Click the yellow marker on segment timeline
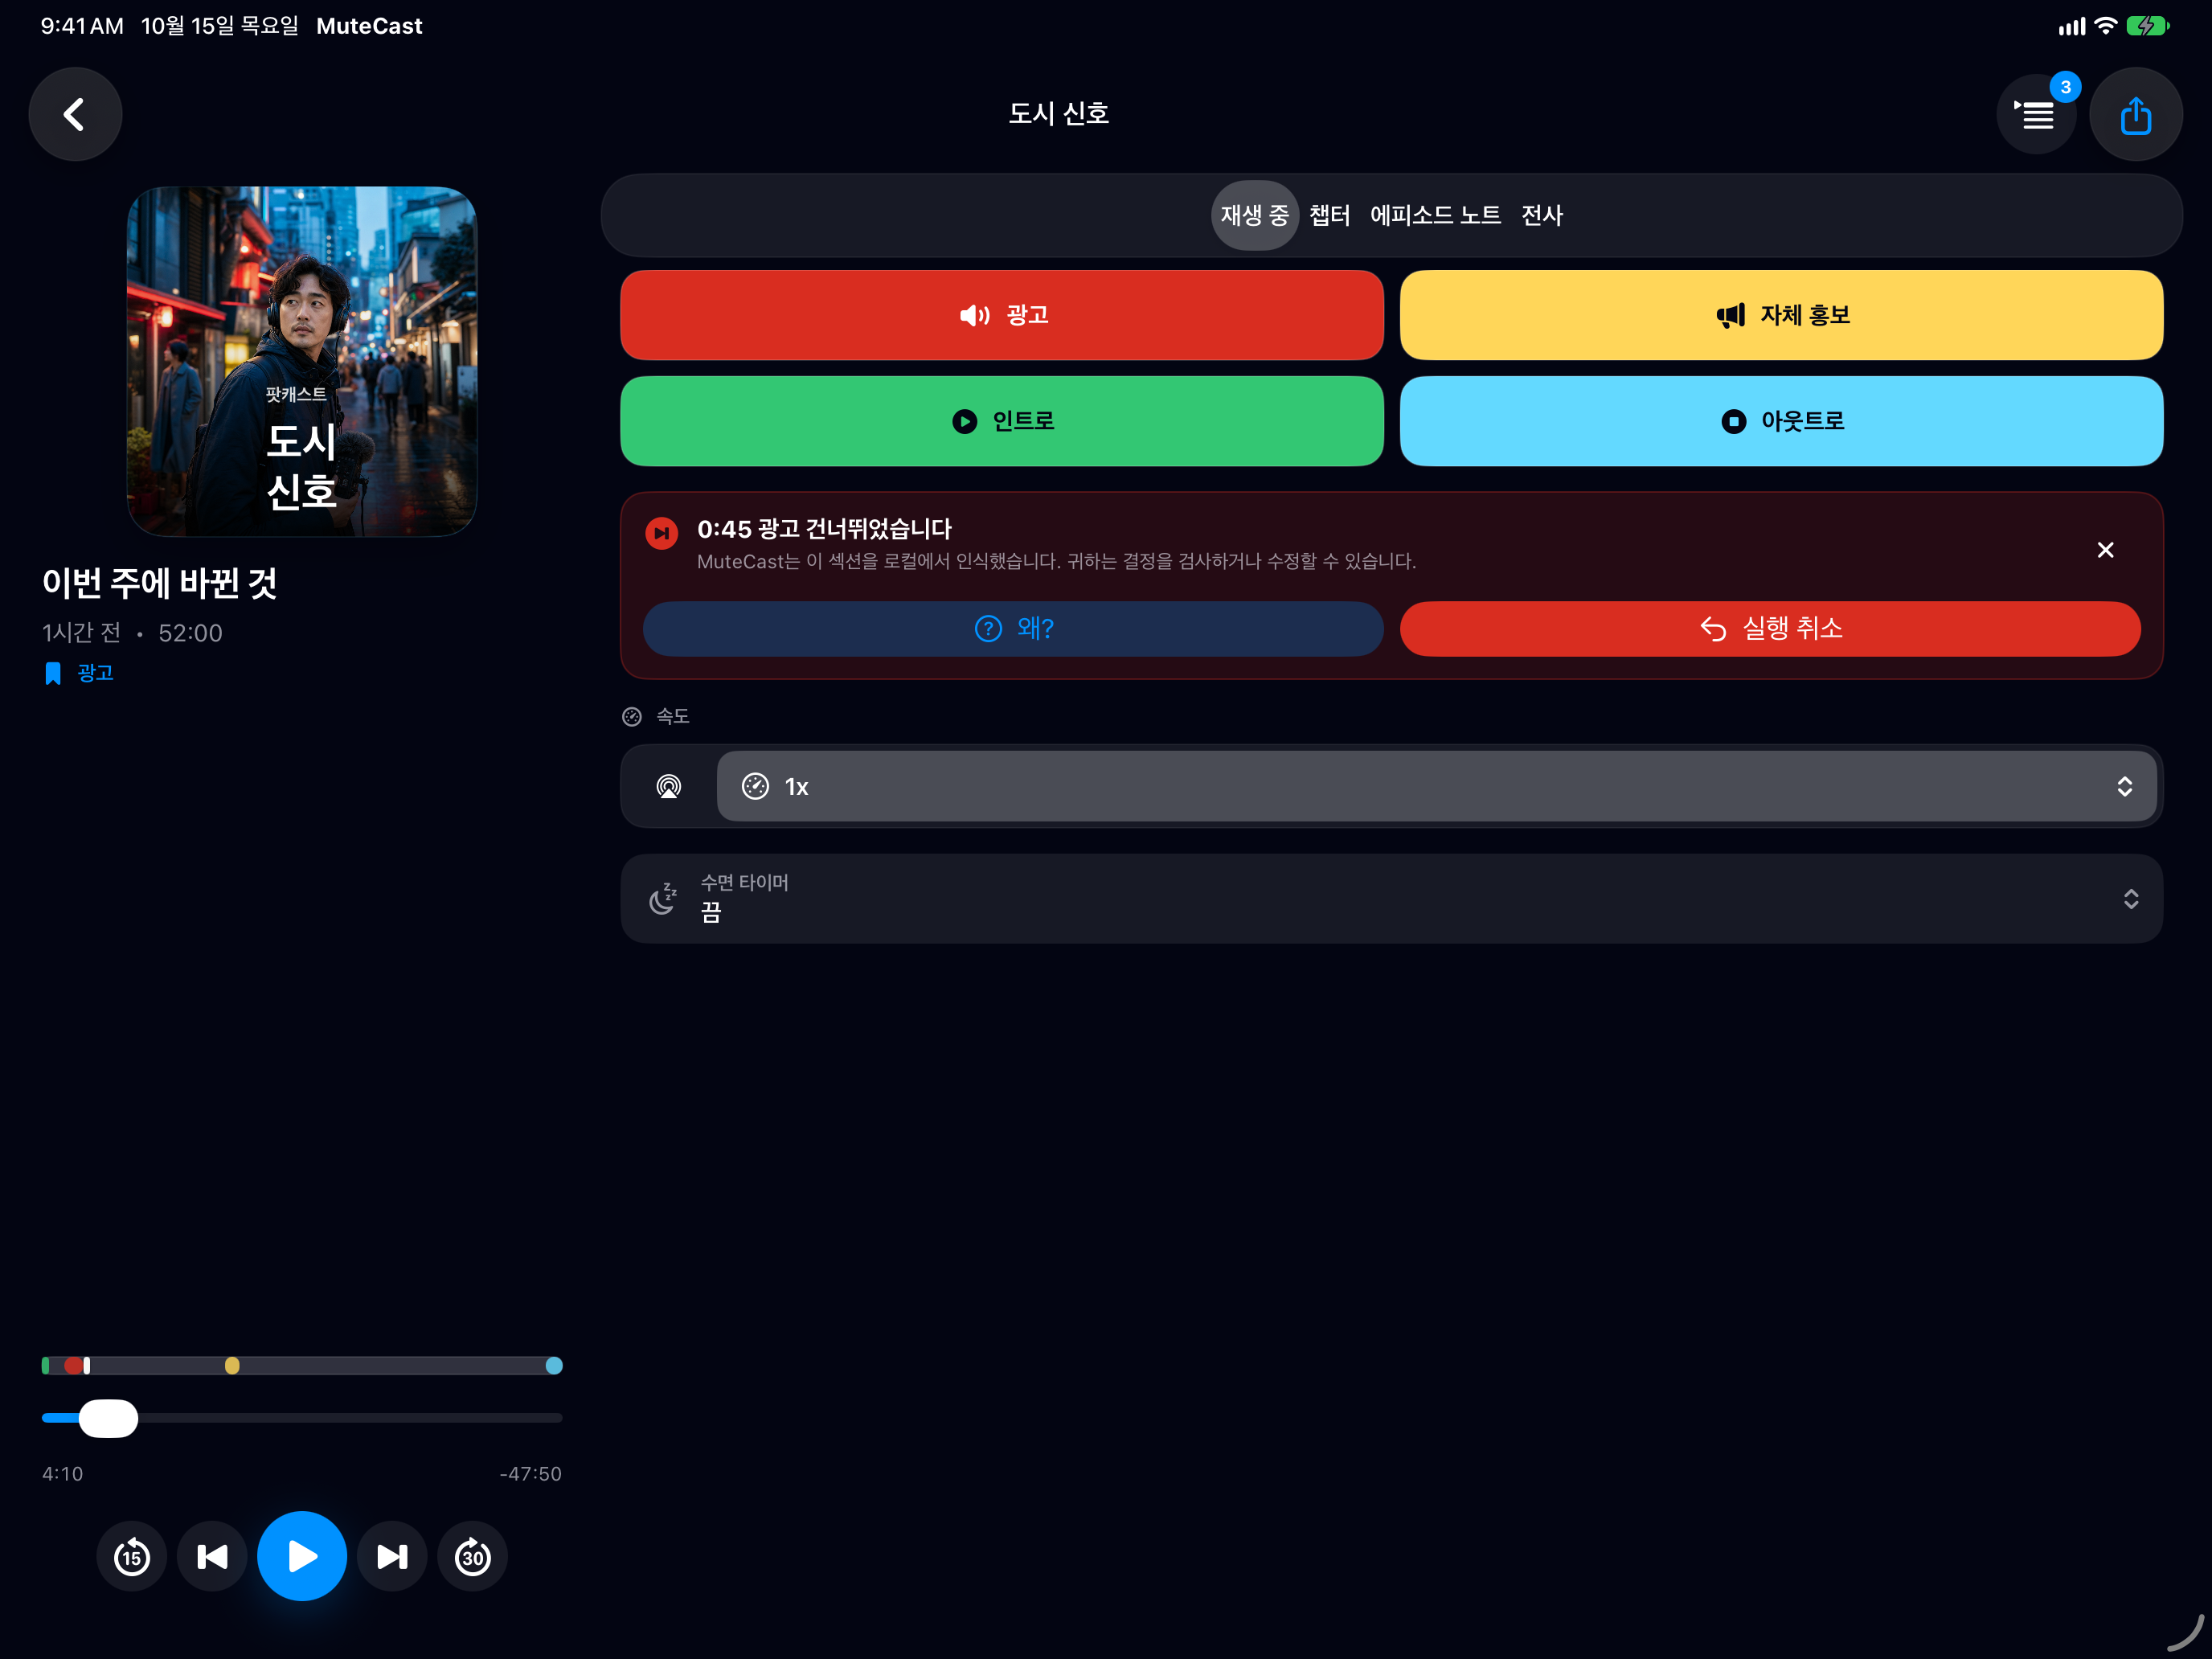 coord(232,1366)
